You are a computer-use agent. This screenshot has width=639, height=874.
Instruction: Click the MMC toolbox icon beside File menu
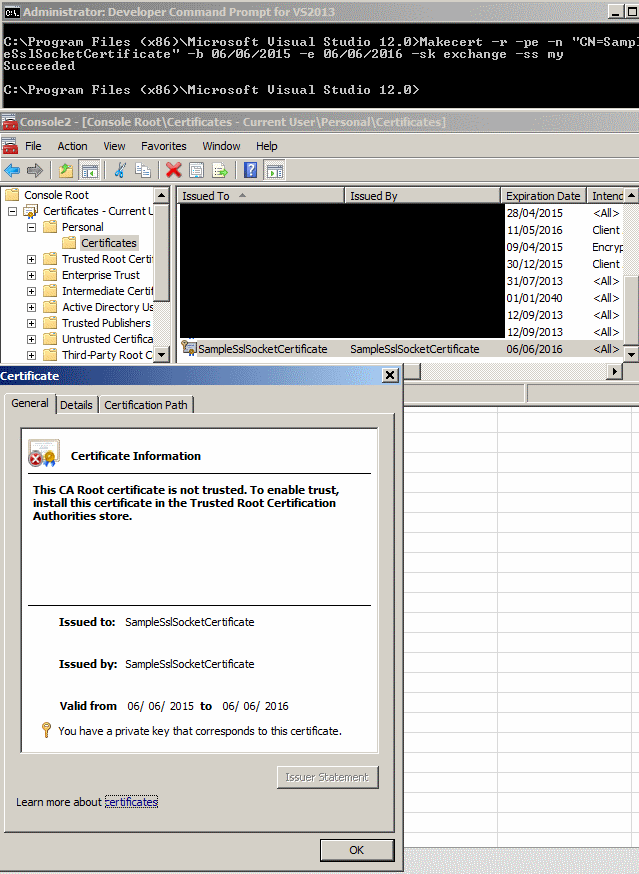(x=10, y=146)
